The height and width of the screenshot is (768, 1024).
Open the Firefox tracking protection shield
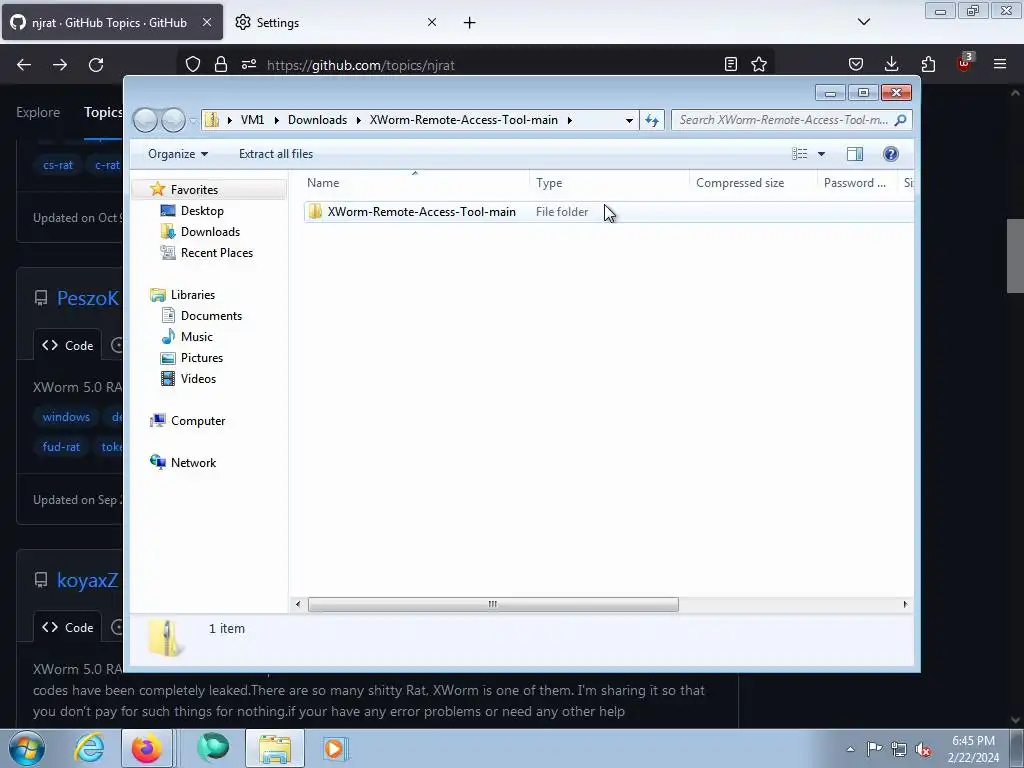point(193,65)
